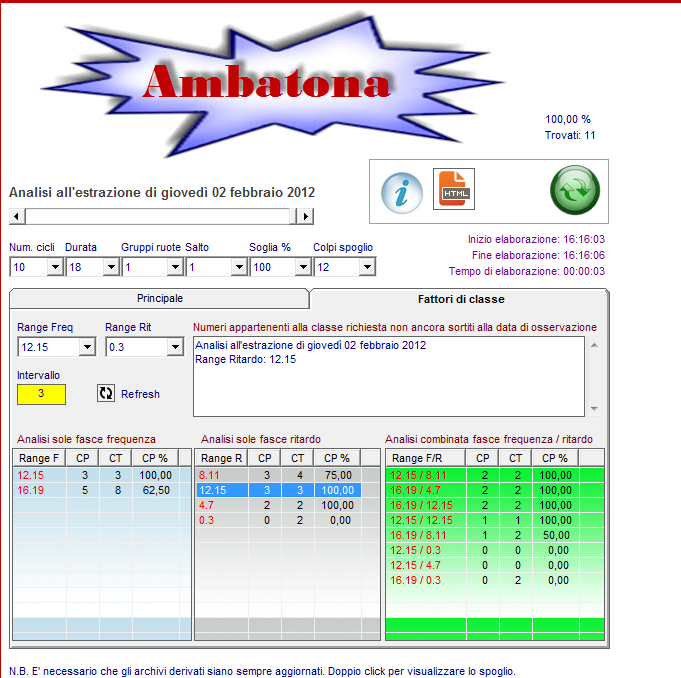Click the 100,00 % progress label
The image size is (681, 678).
[x=568, y=119]
